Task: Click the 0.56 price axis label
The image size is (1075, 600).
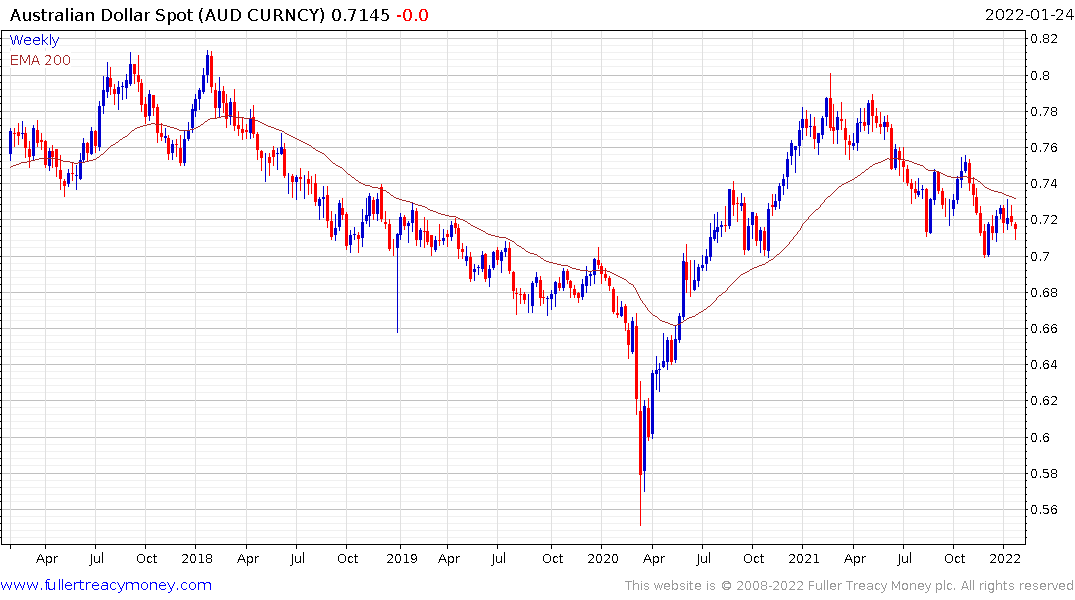Action: tap(1044, 509)
